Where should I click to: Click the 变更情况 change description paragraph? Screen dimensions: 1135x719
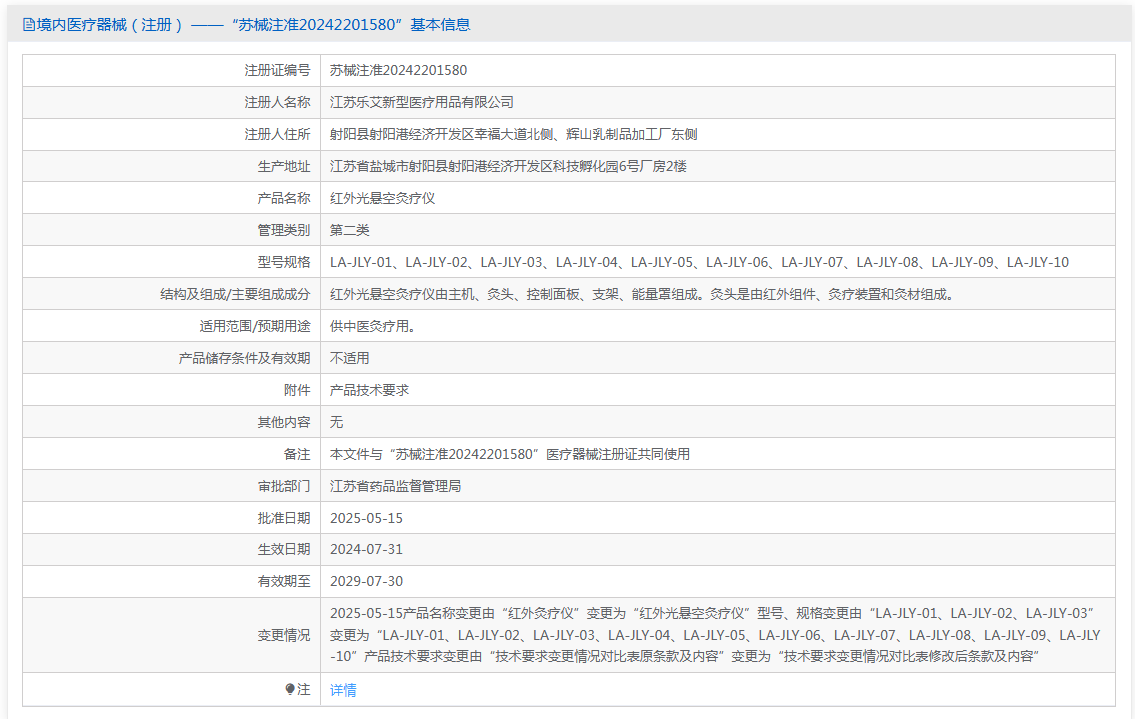point(715,635)
